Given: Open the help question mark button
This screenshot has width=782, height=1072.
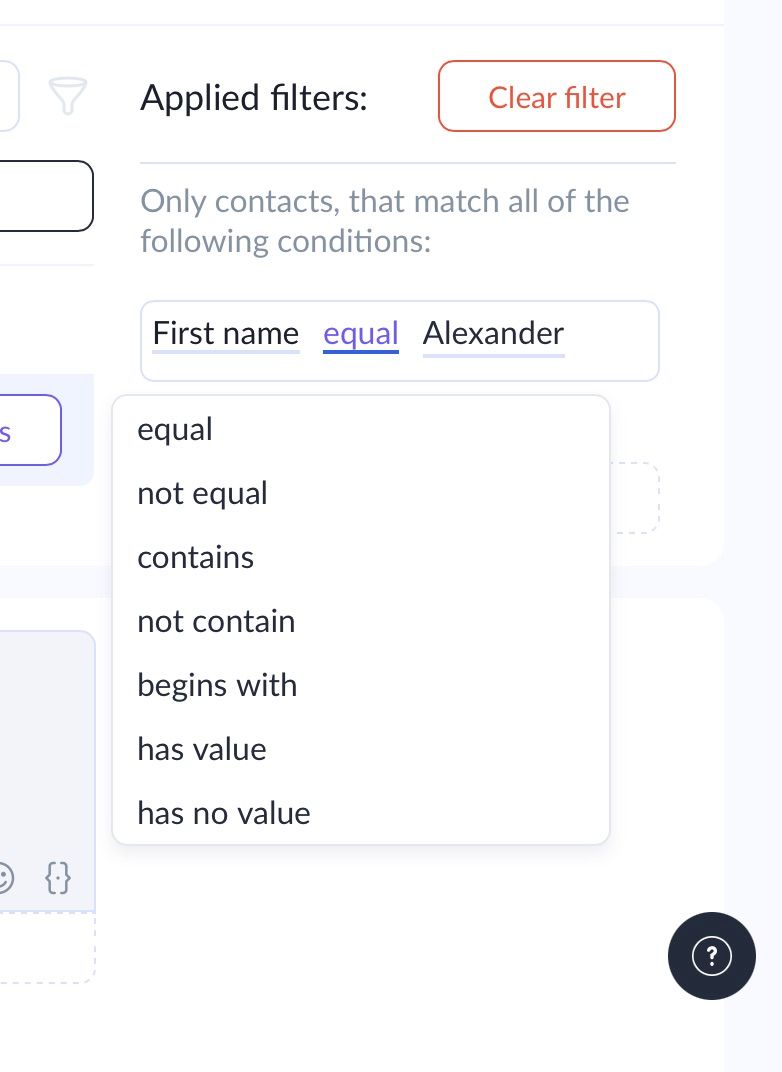Looking at the screenshot, I should pos(711,956).
